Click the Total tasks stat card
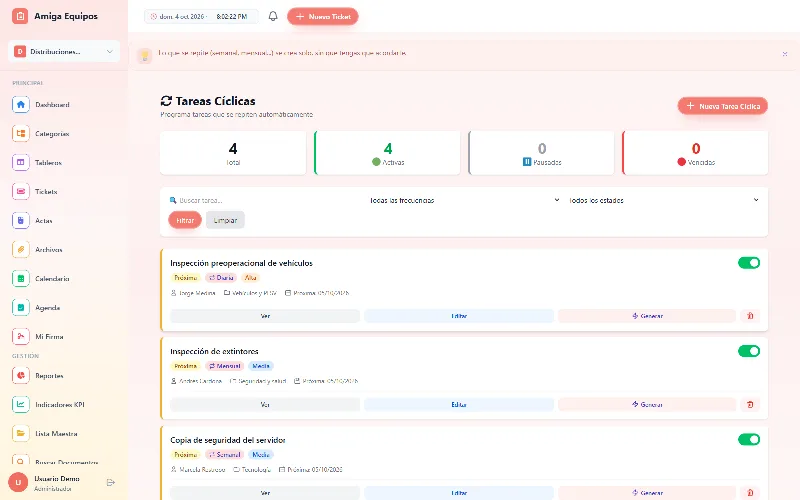 coord(233,153)
